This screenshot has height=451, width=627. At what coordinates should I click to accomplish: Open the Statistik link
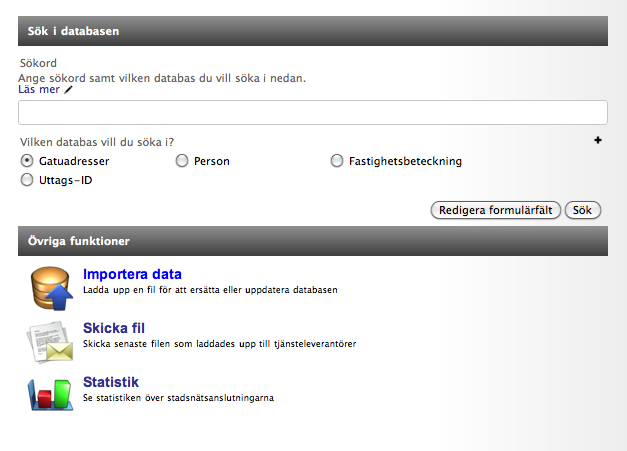(111, 382)
